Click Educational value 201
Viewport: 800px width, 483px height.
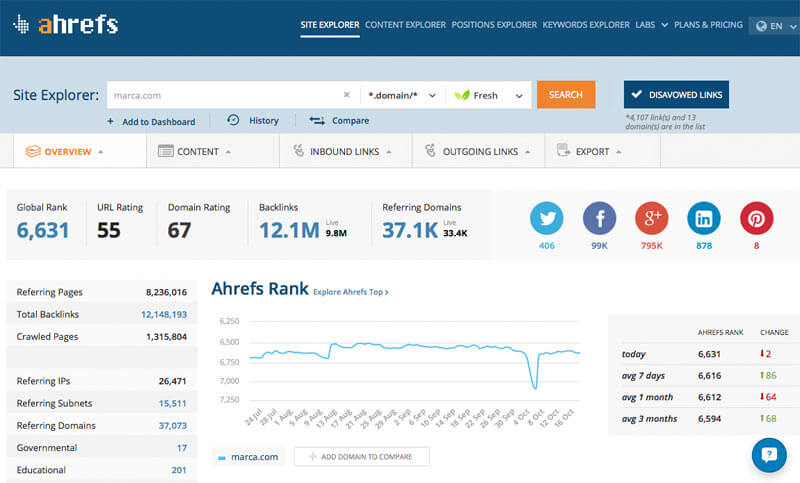coord(179,470)
